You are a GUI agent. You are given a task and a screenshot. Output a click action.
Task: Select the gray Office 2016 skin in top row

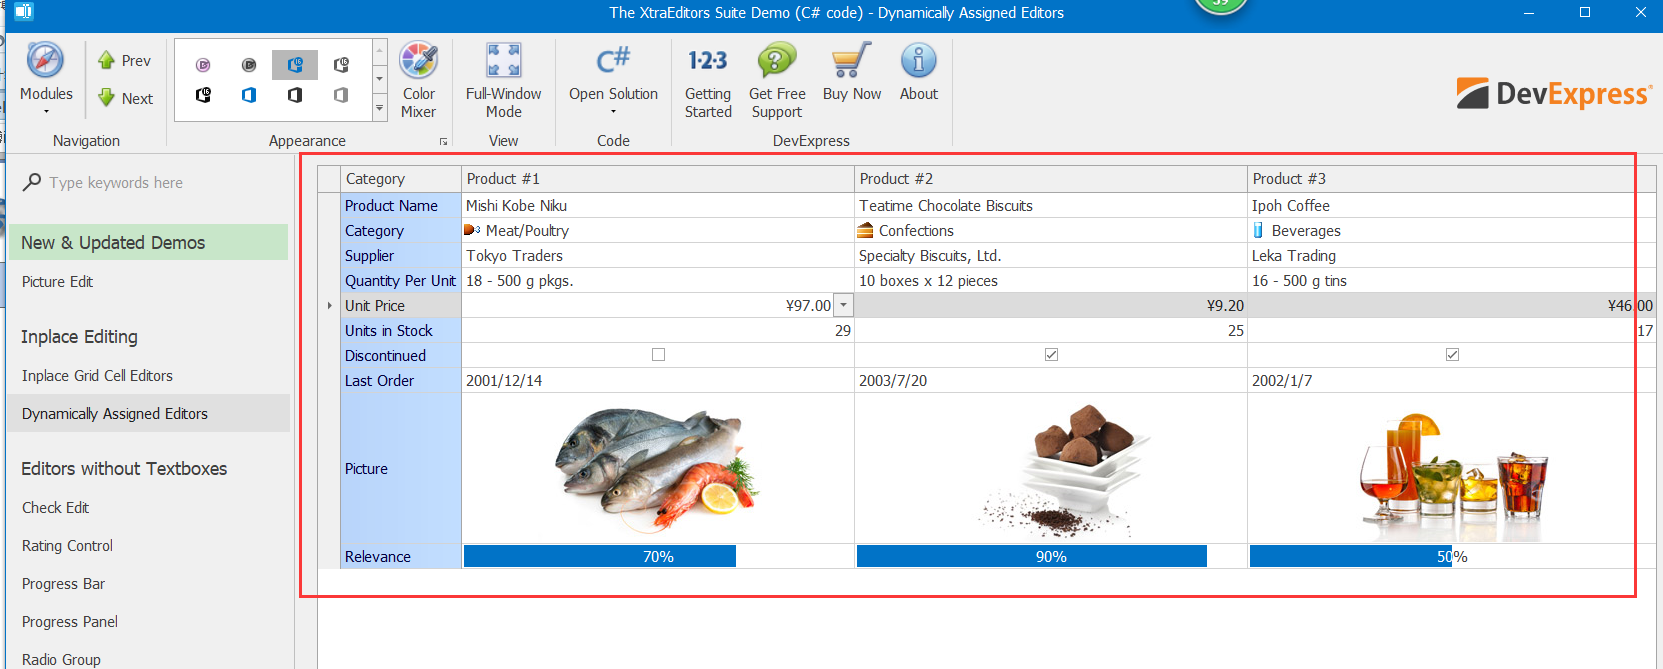click(341, 65)
